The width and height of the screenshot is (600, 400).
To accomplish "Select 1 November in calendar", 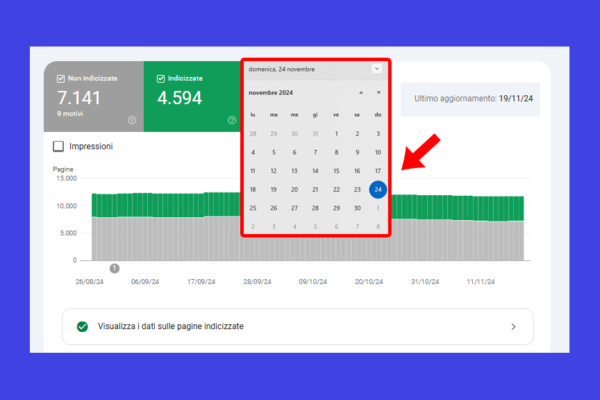I will 336,134.
